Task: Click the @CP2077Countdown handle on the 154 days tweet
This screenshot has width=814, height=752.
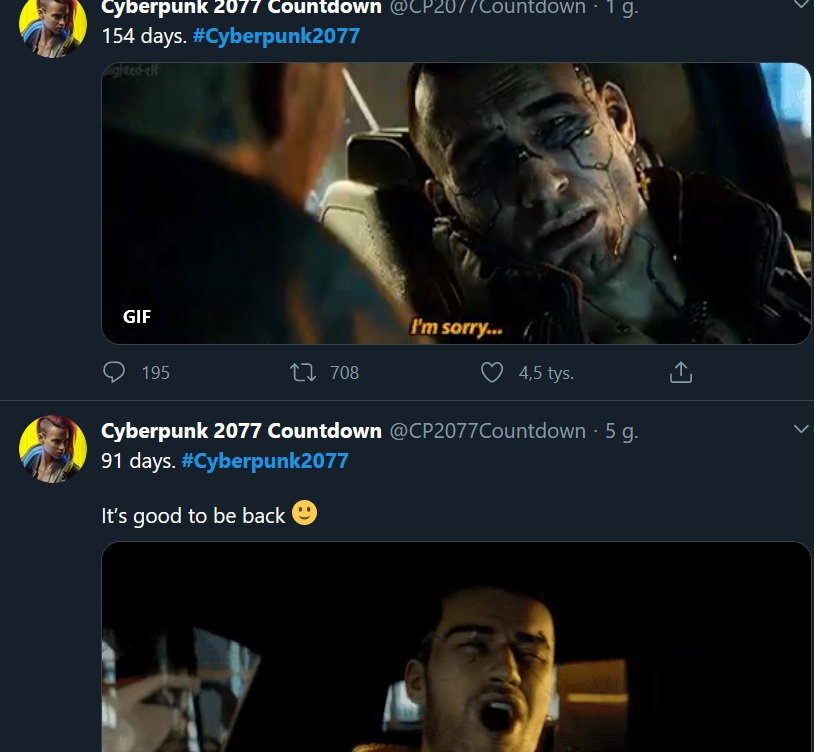Action: pyautogui.click(x=486, y=8)
